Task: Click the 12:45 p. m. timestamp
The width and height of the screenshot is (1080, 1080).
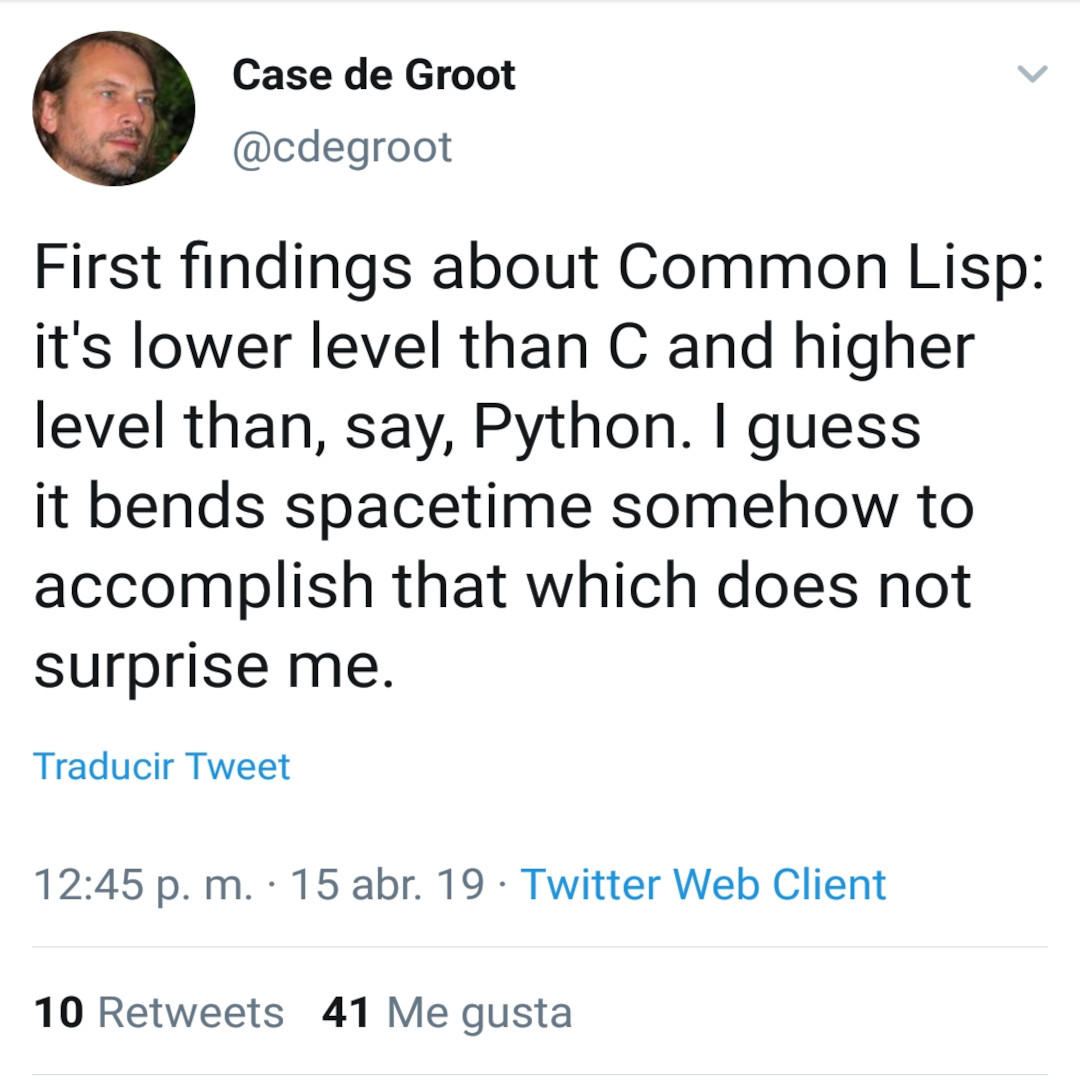Action: tap(143, 884)
